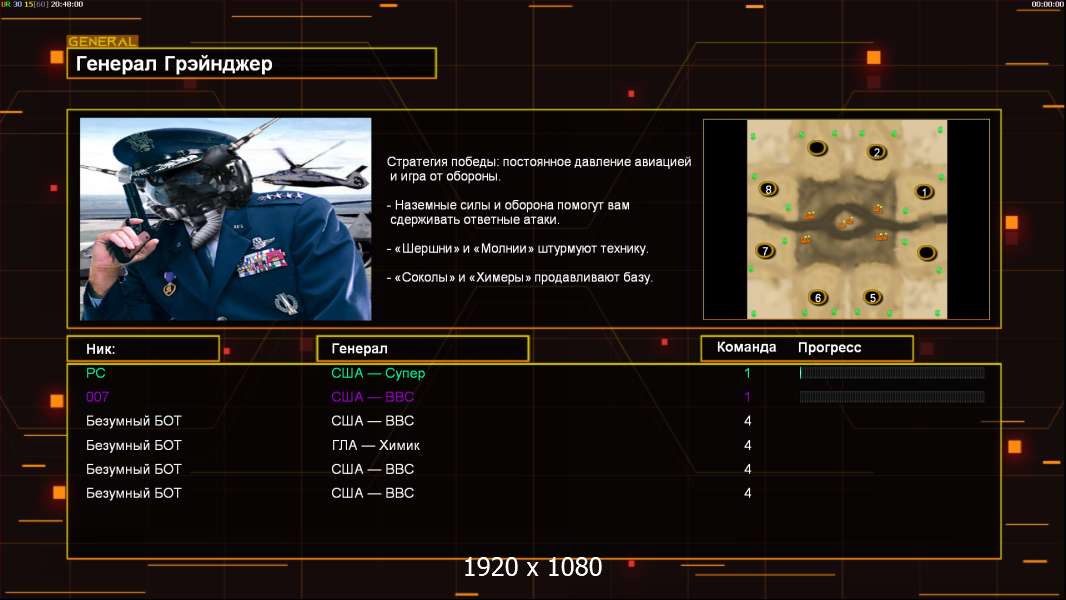
Task: Click the 'Ник:' column header
Action: point(143,349)
